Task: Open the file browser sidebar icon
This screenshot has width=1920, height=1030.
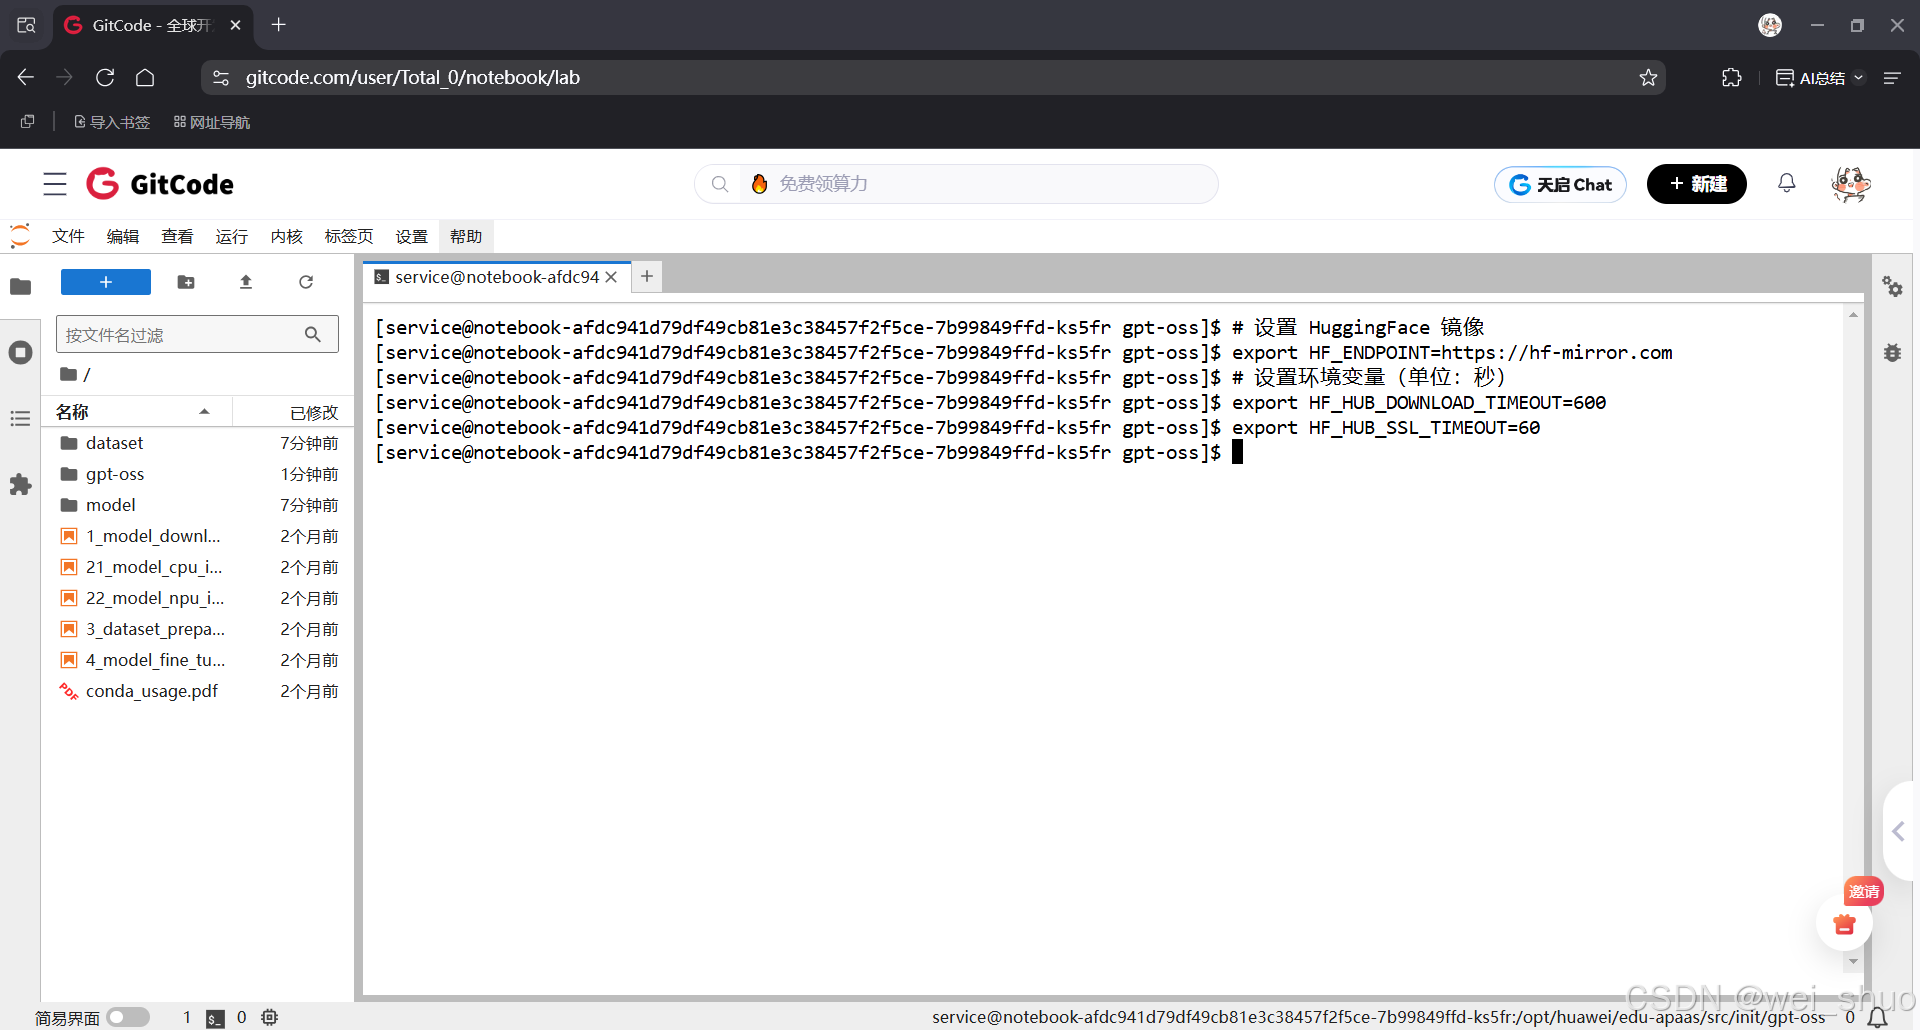Action: [20, 287]
